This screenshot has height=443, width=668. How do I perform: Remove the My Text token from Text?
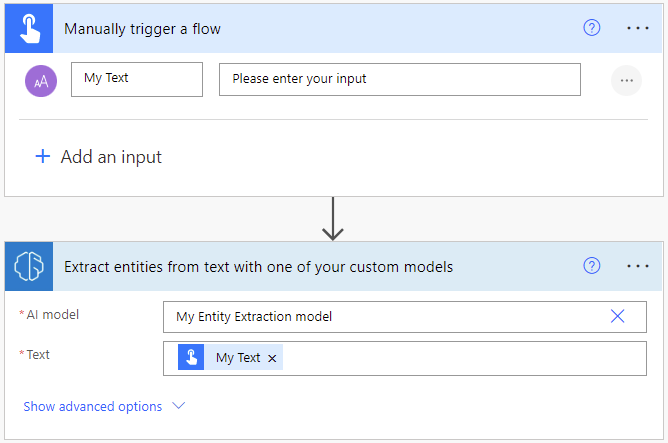click(x=272, y=358)
